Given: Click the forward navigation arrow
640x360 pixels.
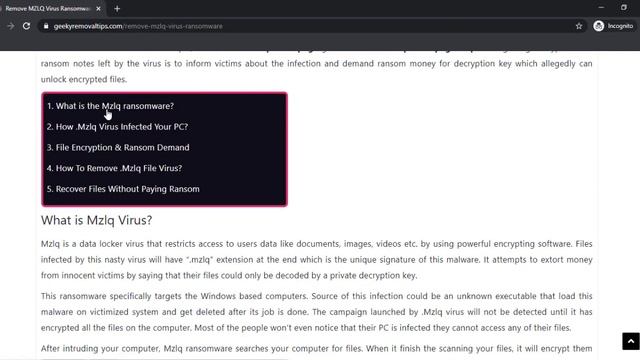Looking at the screenshot, I should 11,26.
